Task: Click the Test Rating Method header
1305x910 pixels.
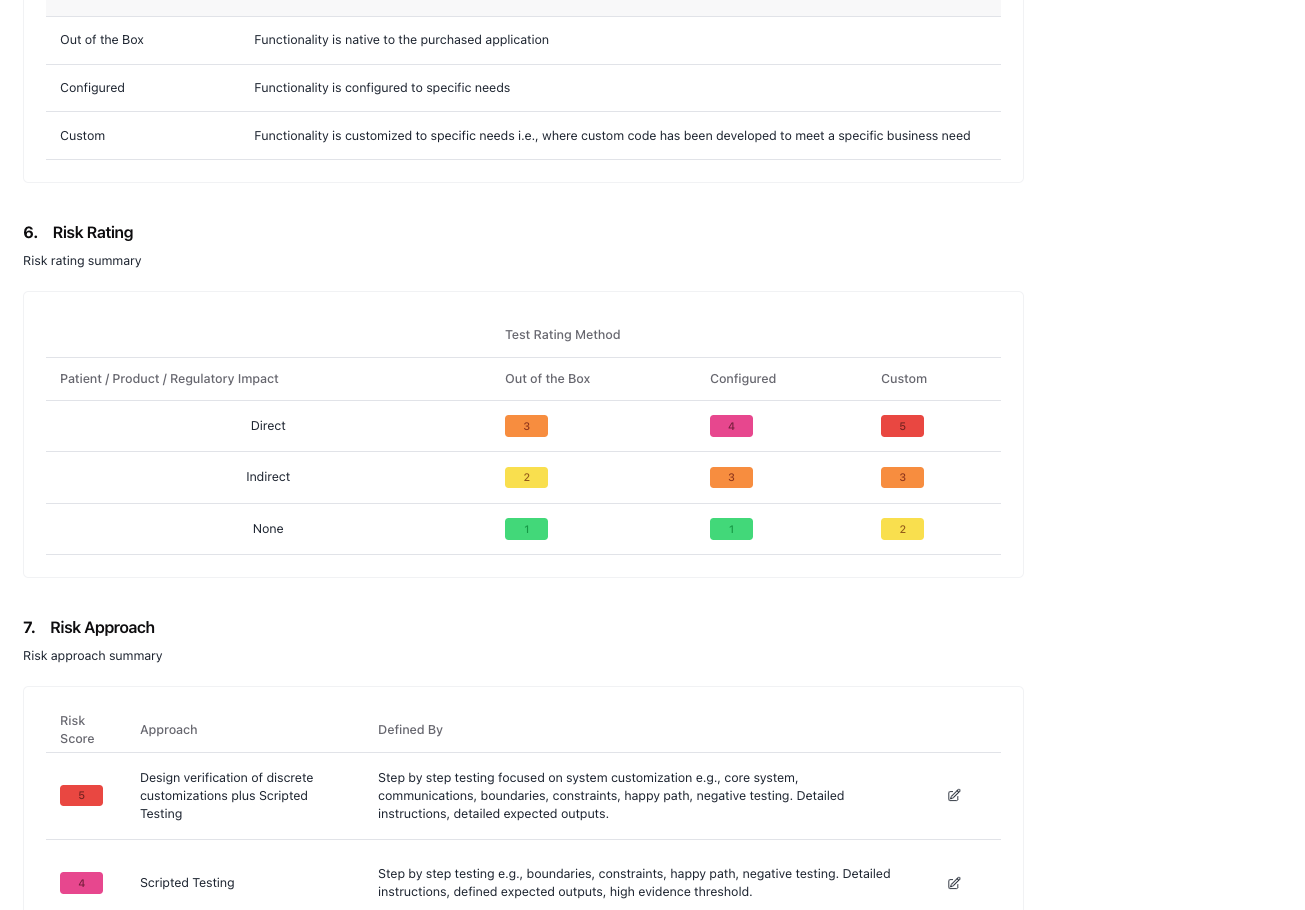Action: coord(562,335)
